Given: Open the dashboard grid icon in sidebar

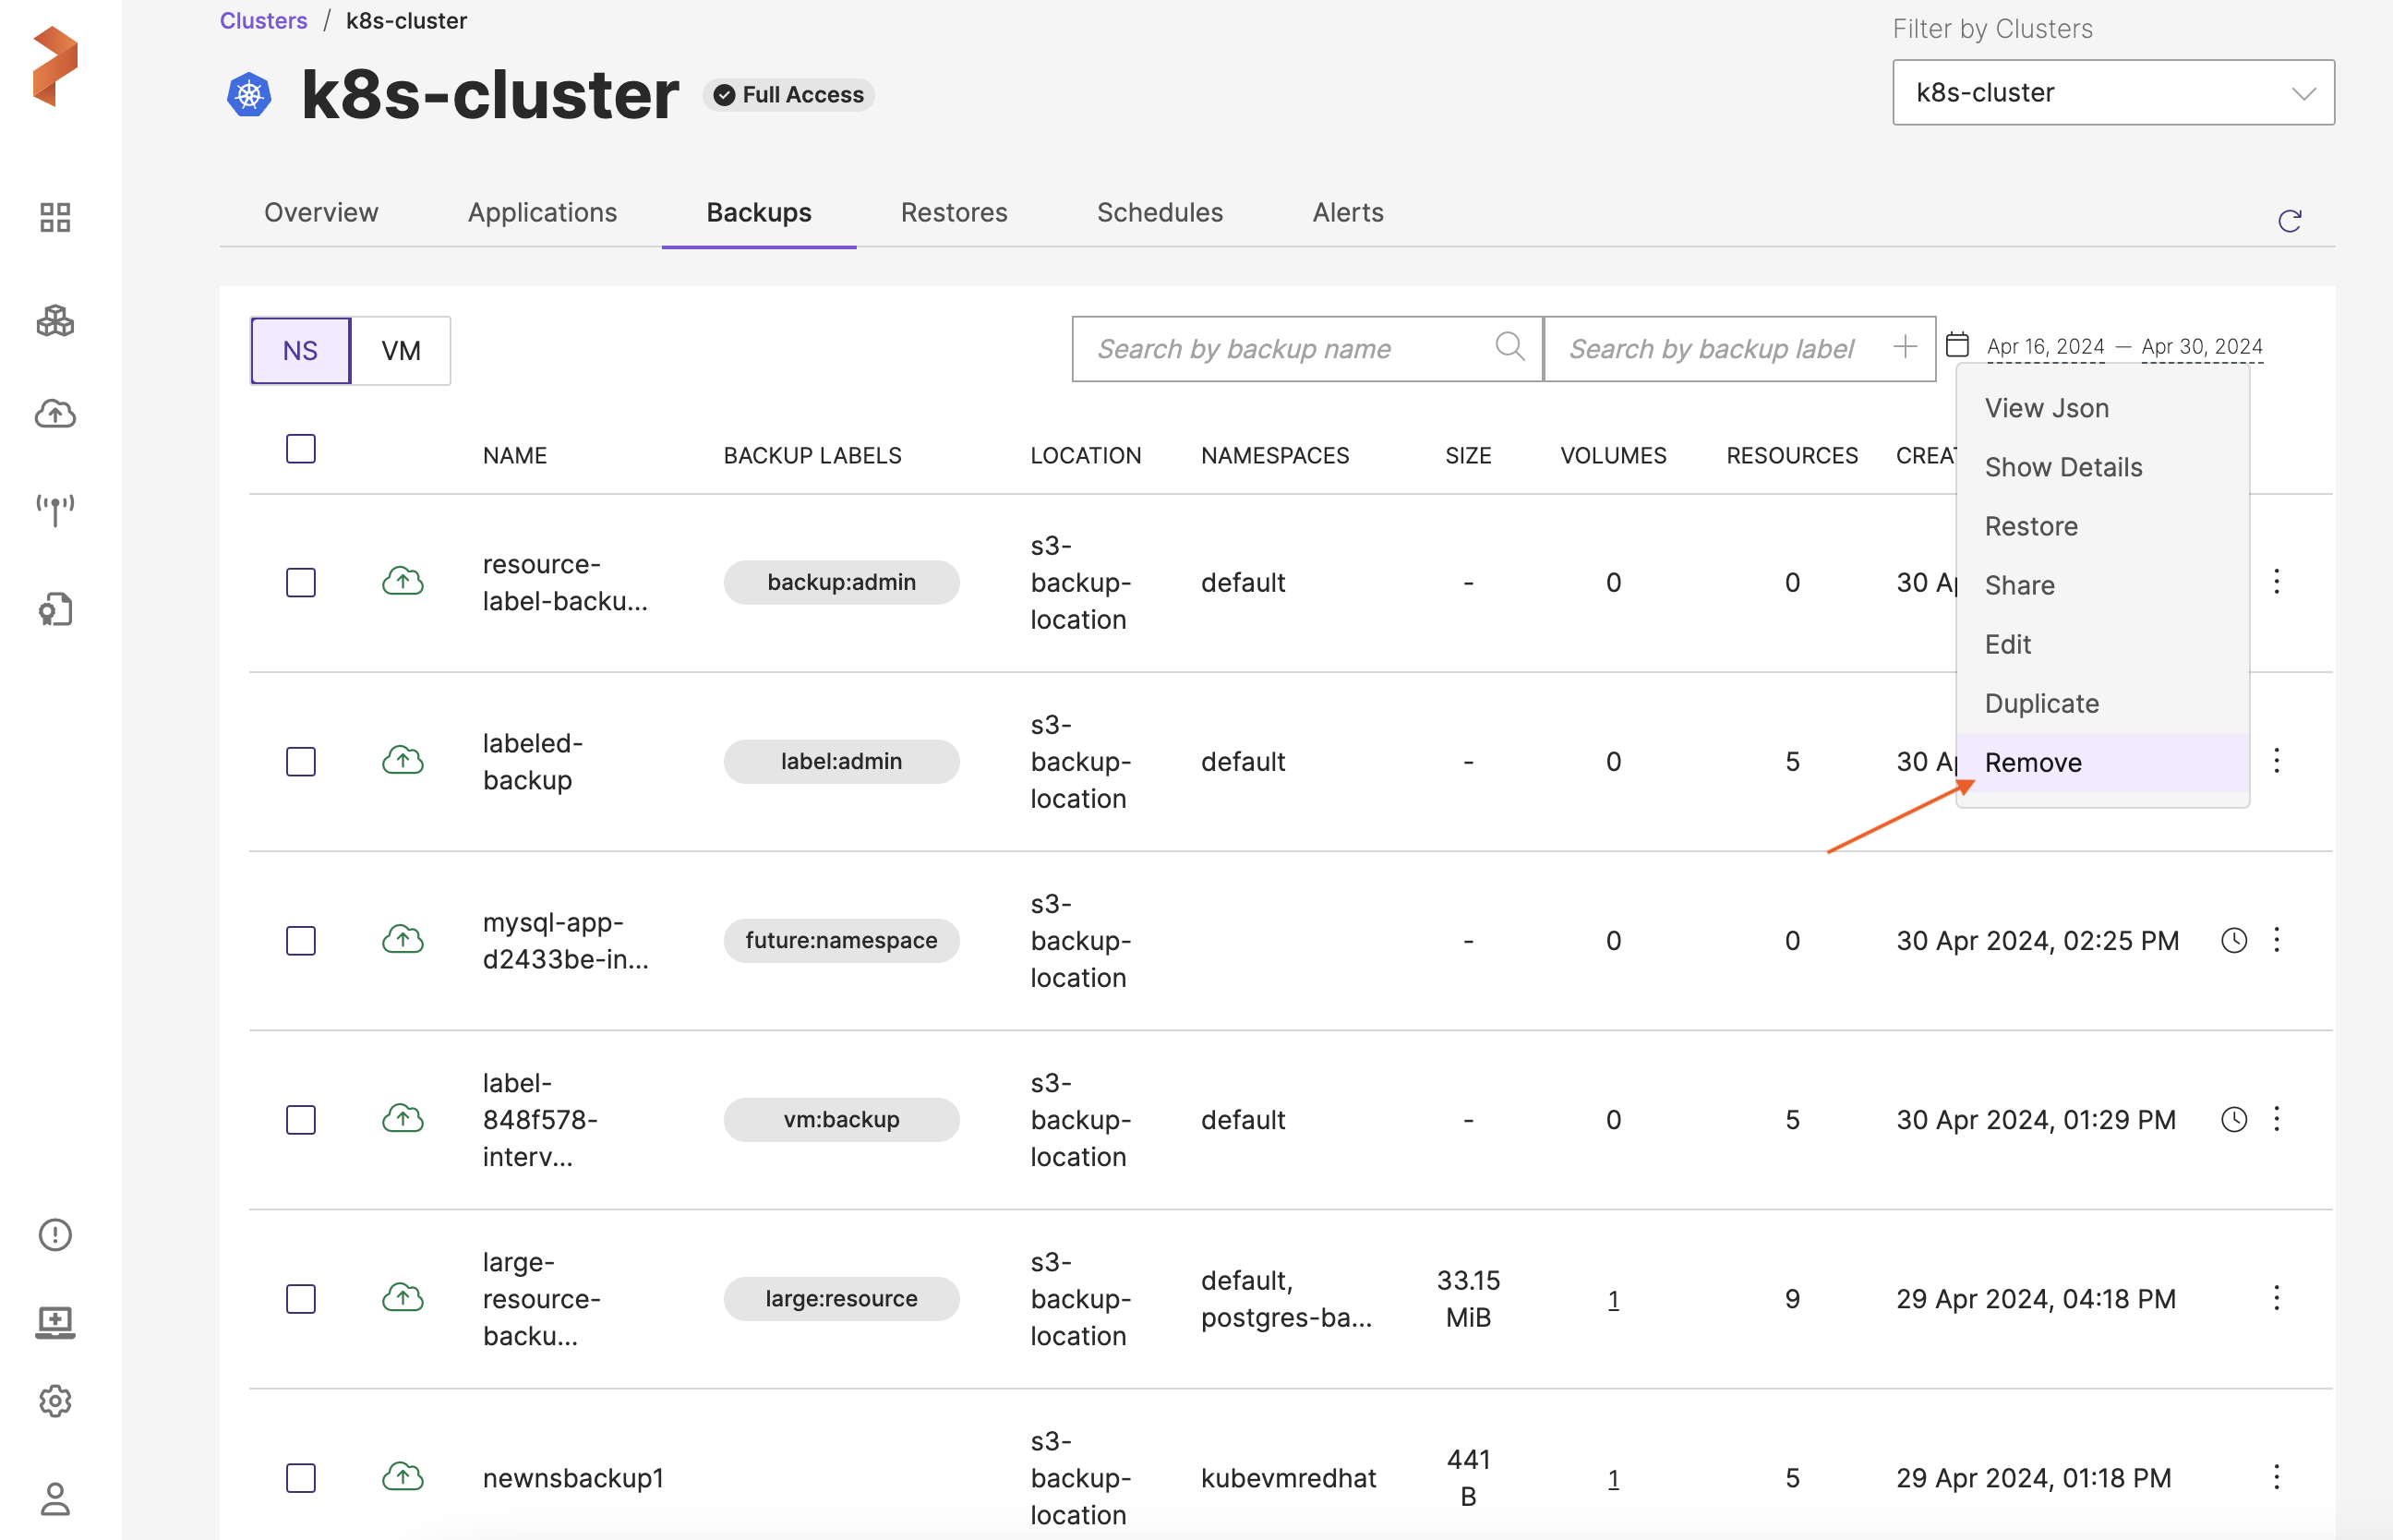Looking at the screenshot, I should pos(55,217).
